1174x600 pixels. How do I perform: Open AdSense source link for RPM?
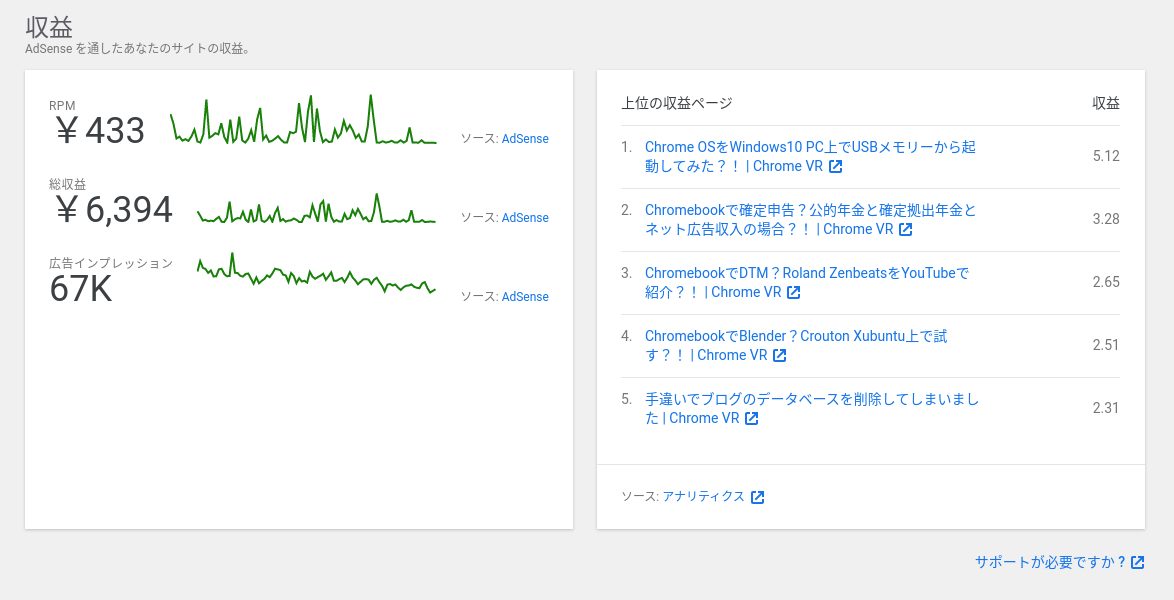525,139
